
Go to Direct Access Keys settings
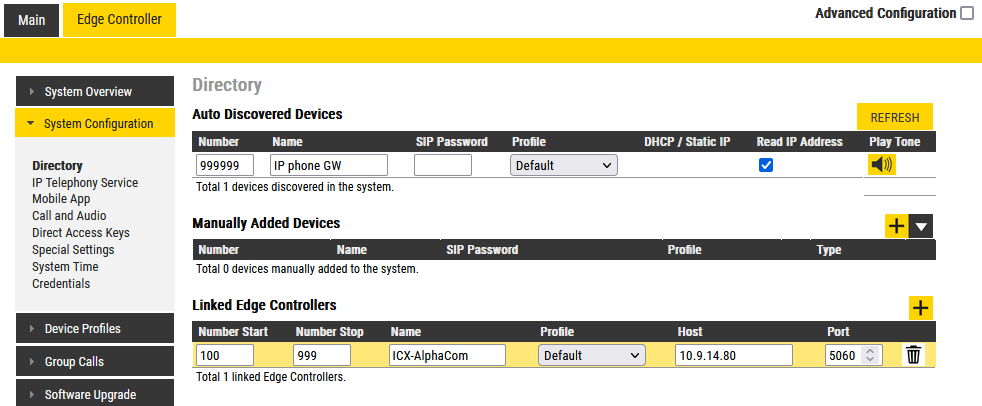coord(81,233)
